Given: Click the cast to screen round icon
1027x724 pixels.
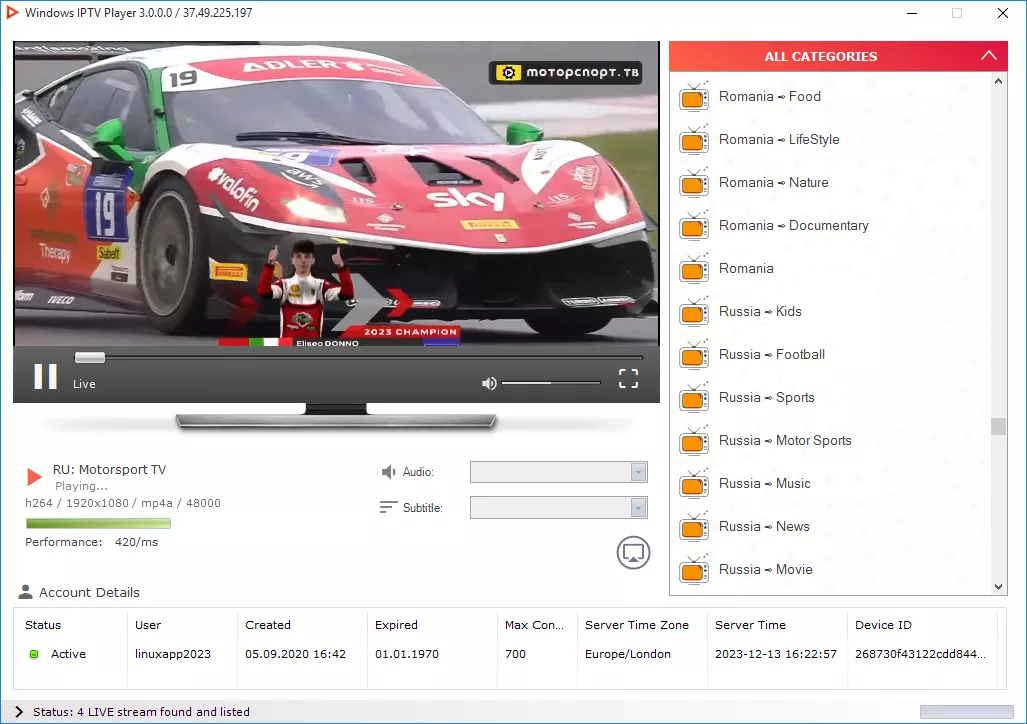Looking at the screenshot, I should point(633,553).
